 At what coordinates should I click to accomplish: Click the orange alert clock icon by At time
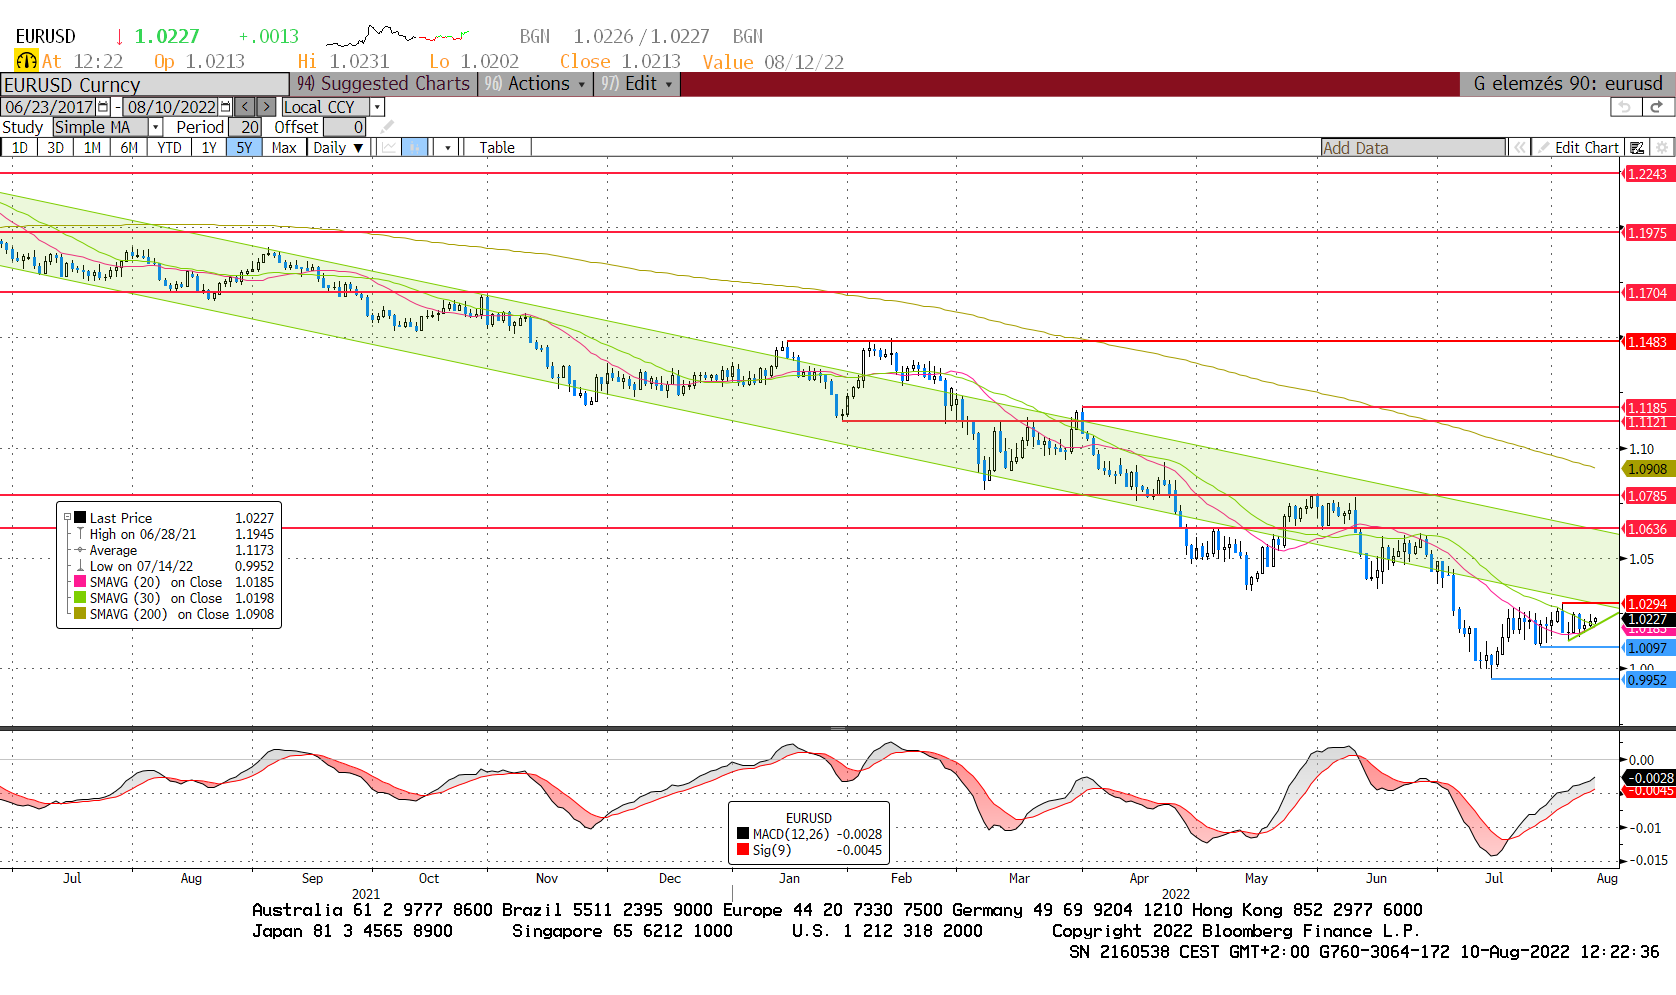tap(26, 61)
